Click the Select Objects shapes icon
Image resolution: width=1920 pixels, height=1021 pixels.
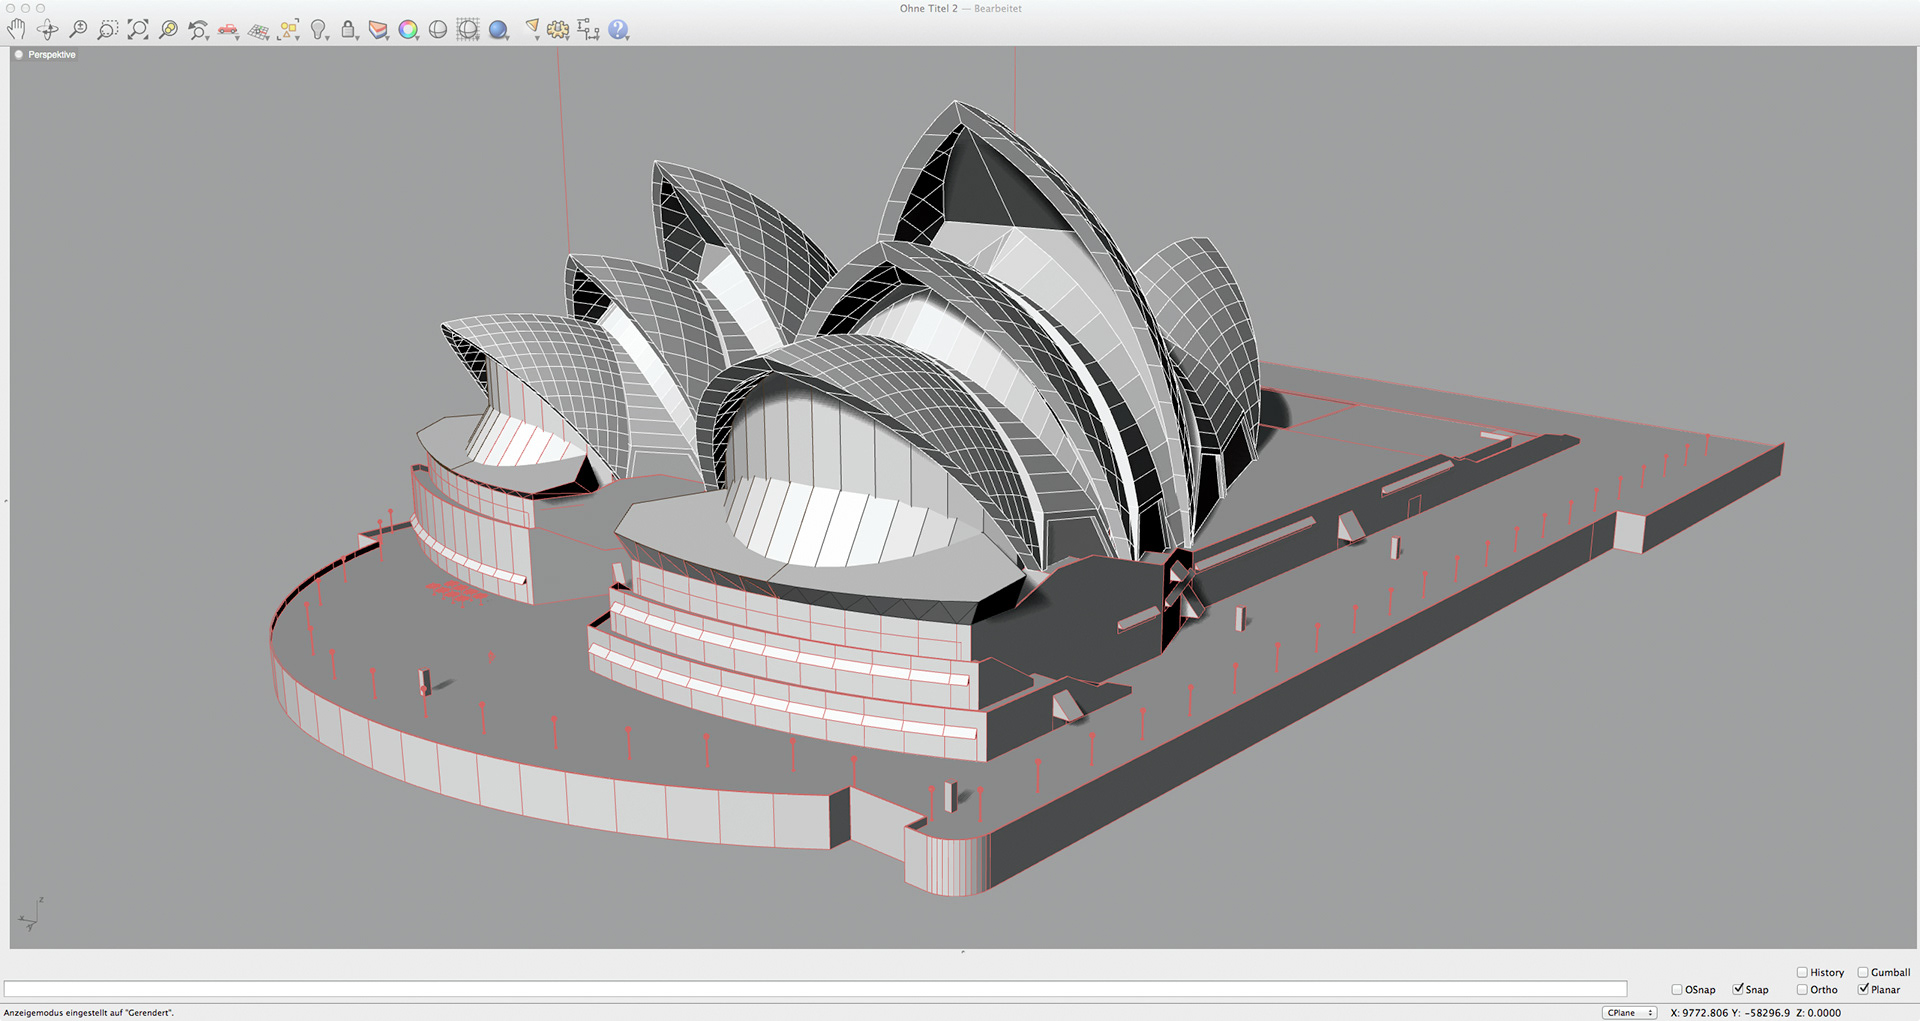tap(288, 30)
